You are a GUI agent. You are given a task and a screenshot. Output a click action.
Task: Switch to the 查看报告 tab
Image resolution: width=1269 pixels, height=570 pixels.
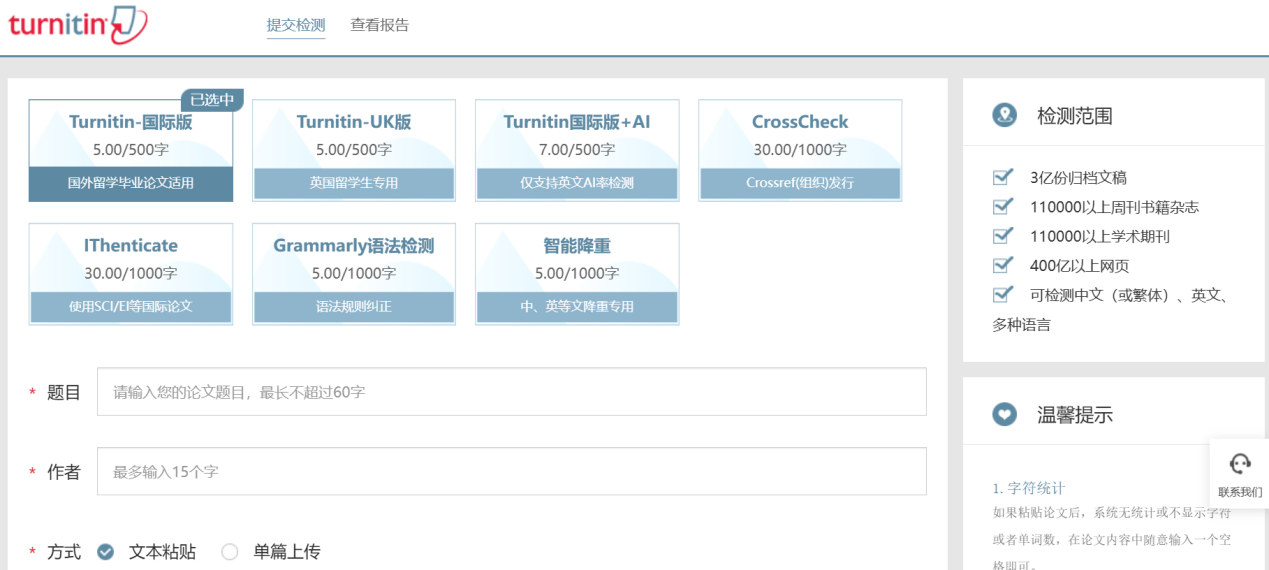pyautogui.click(x=380, y=25)
